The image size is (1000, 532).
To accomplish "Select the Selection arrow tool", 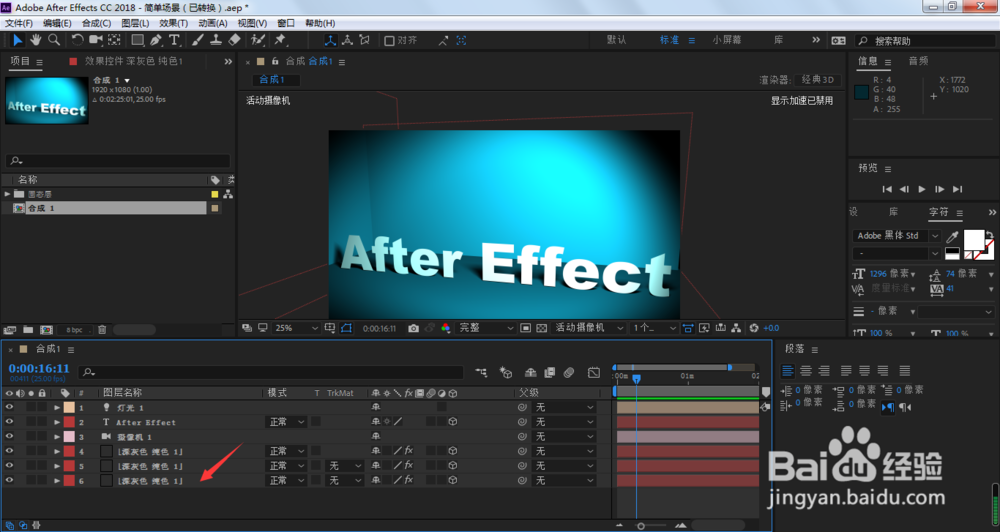I will point(17,40).
